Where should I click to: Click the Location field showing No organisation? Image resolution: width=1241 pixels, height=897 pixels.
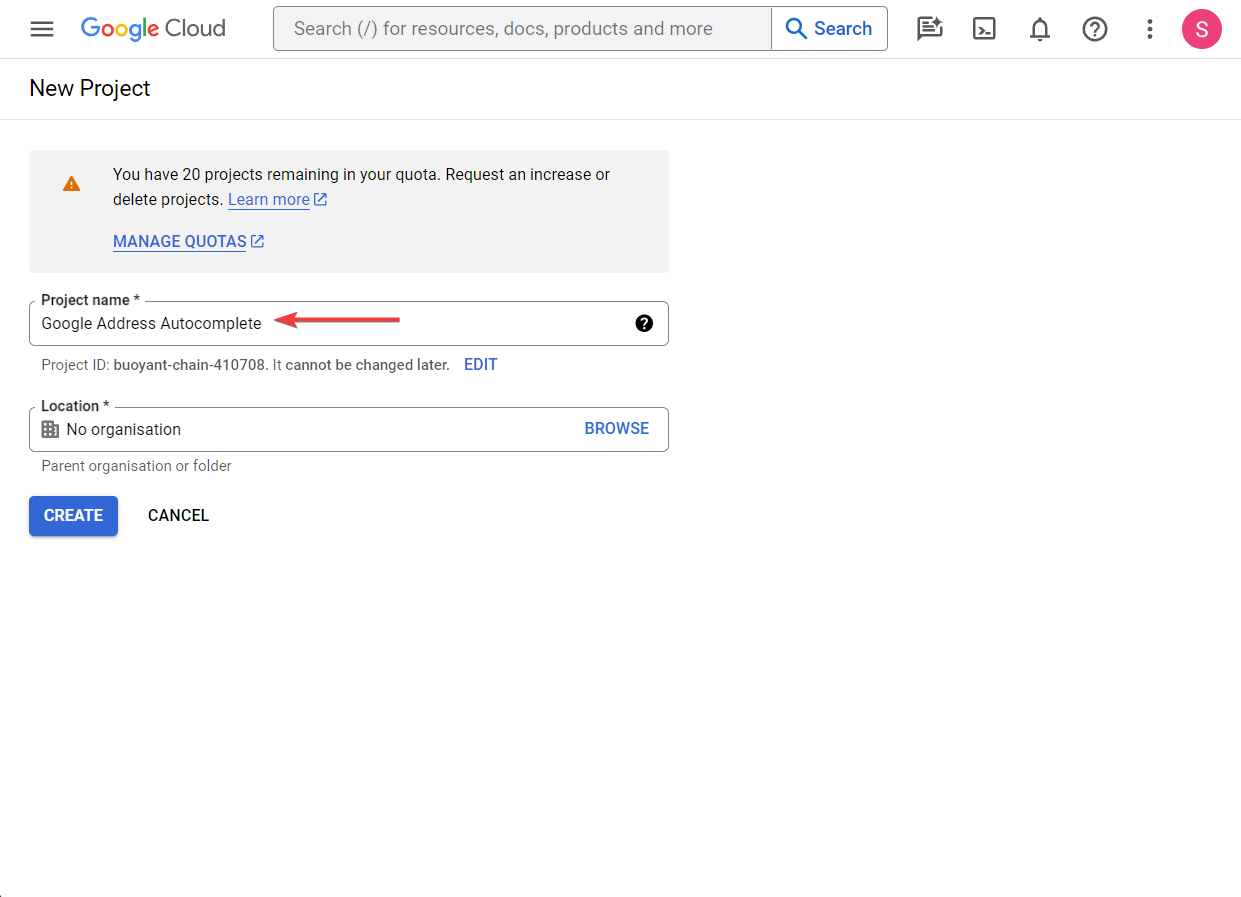tap(349, 429)
